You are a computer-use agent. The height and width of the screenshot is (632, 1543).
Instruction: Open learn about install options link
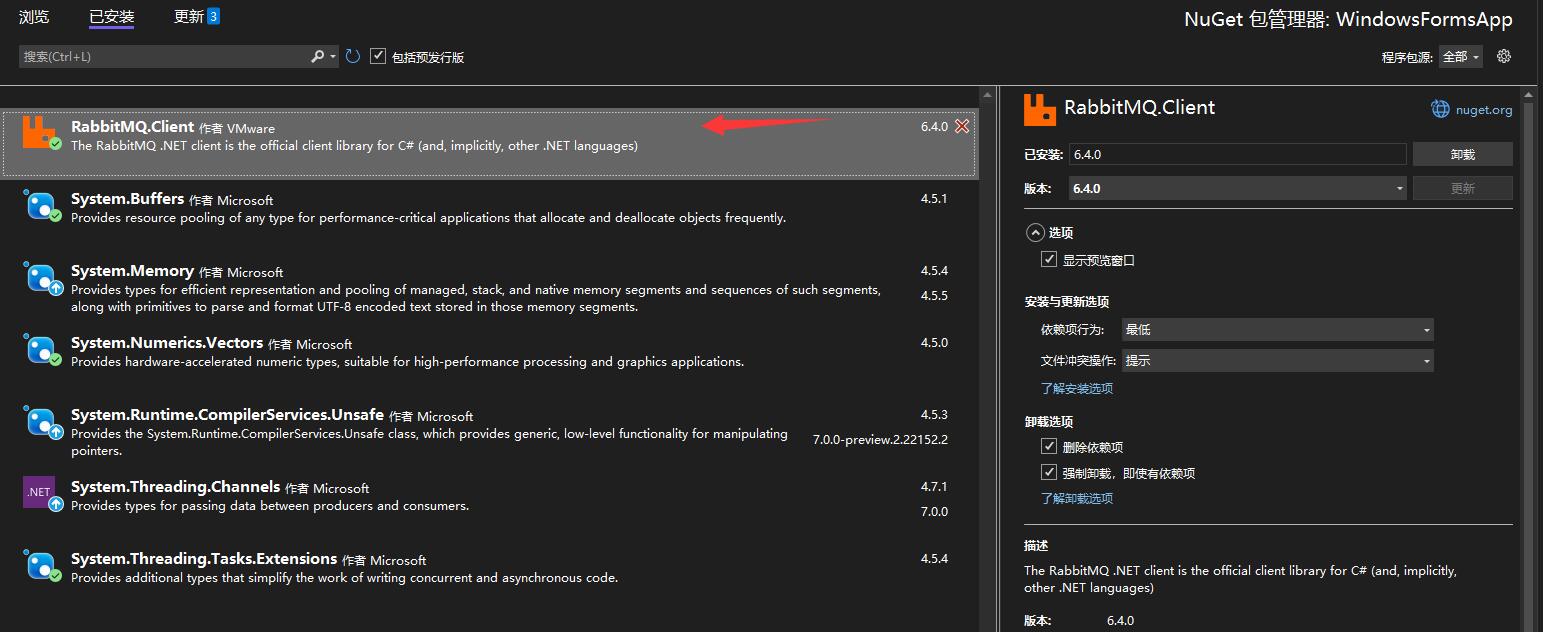click(x=1077, y=388)
